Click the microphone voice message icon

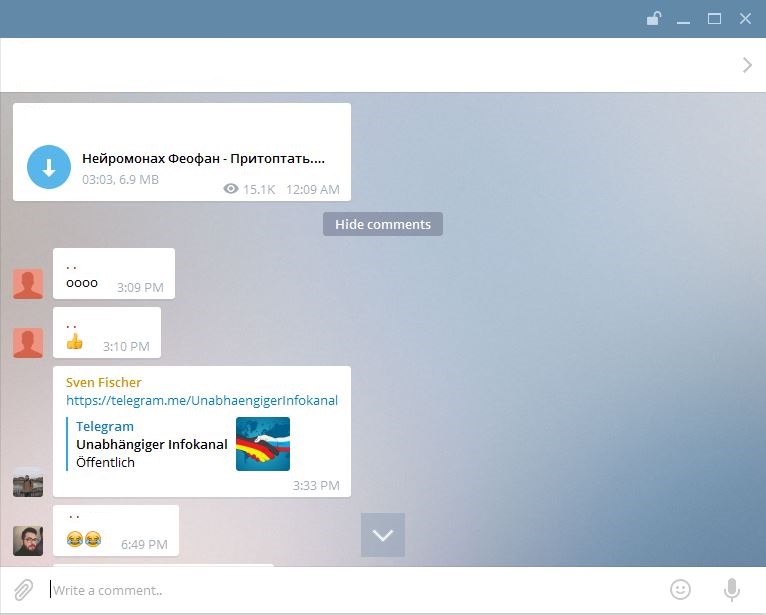click(731, 590)
